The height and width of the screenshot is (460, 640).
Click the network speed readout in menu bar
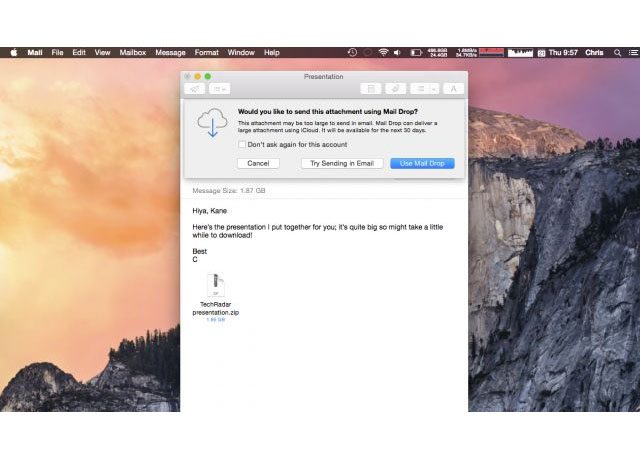coord(466,52)
